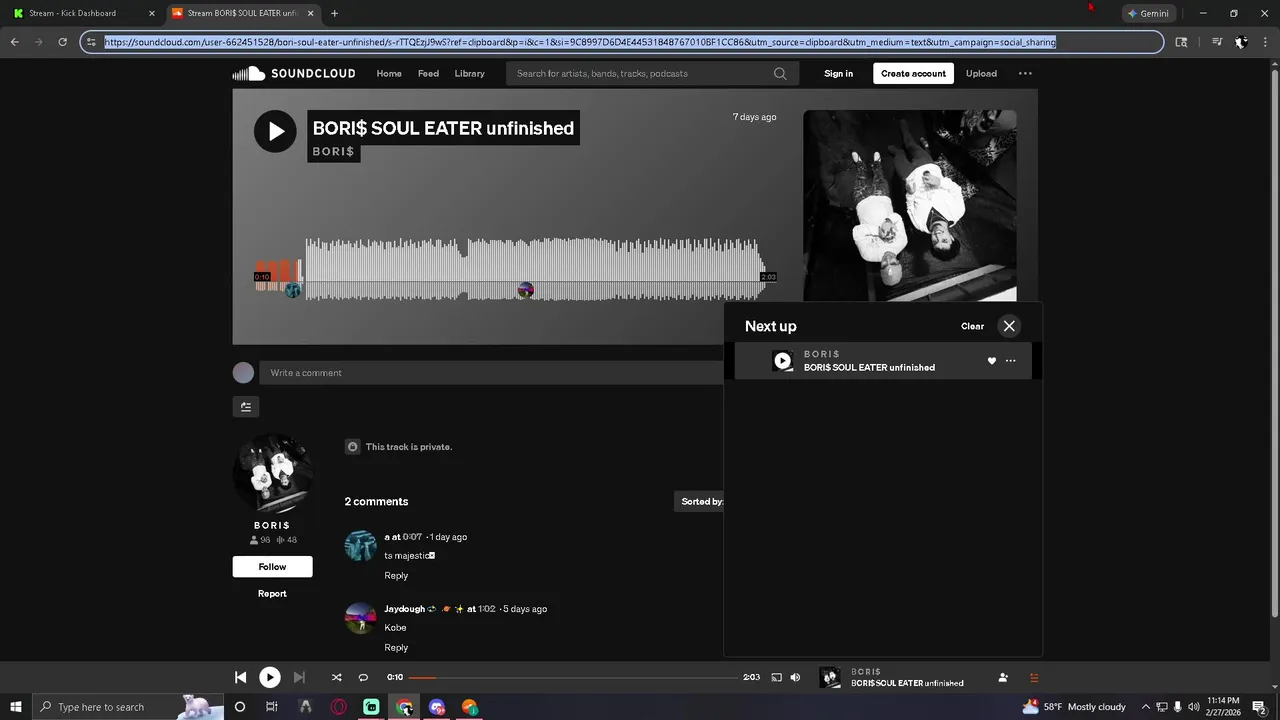Click the now playing artwork thumbnail
Viewport: 1280px width, 720px height.
(830, 677)
